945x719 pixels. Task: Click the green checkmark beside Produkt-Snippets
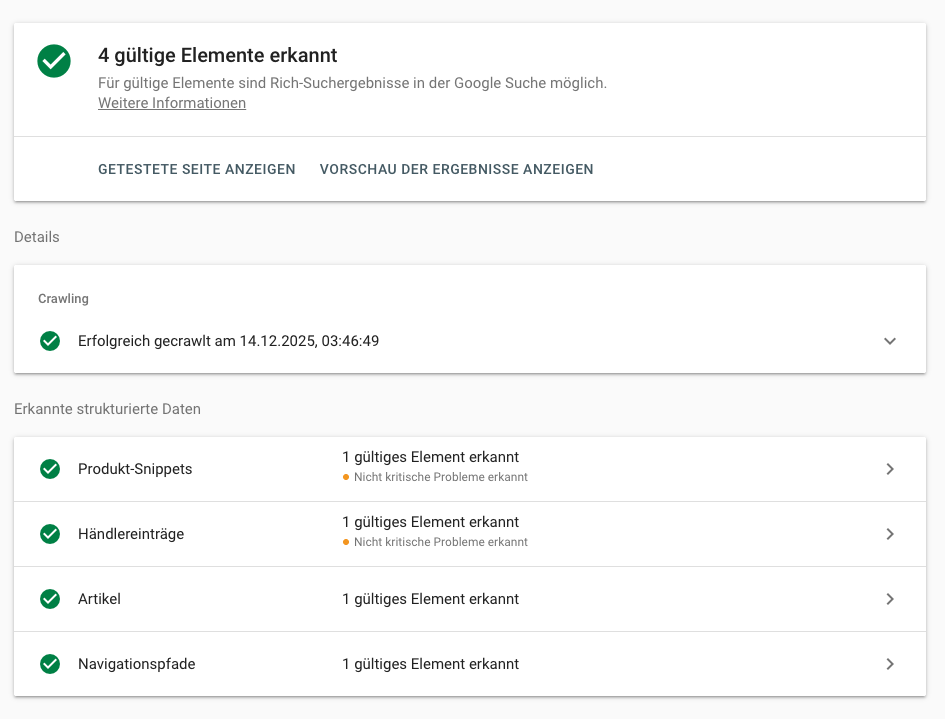pos(50,469)
